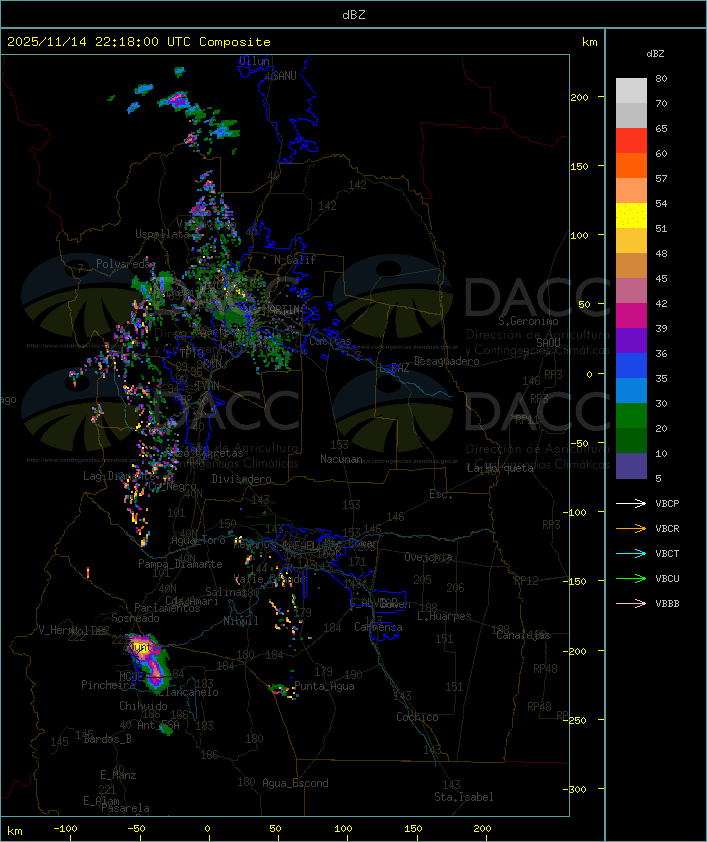Click the 80 value in dBZ legend
This screenshot has height=842, width=707.
coord(661,78)
